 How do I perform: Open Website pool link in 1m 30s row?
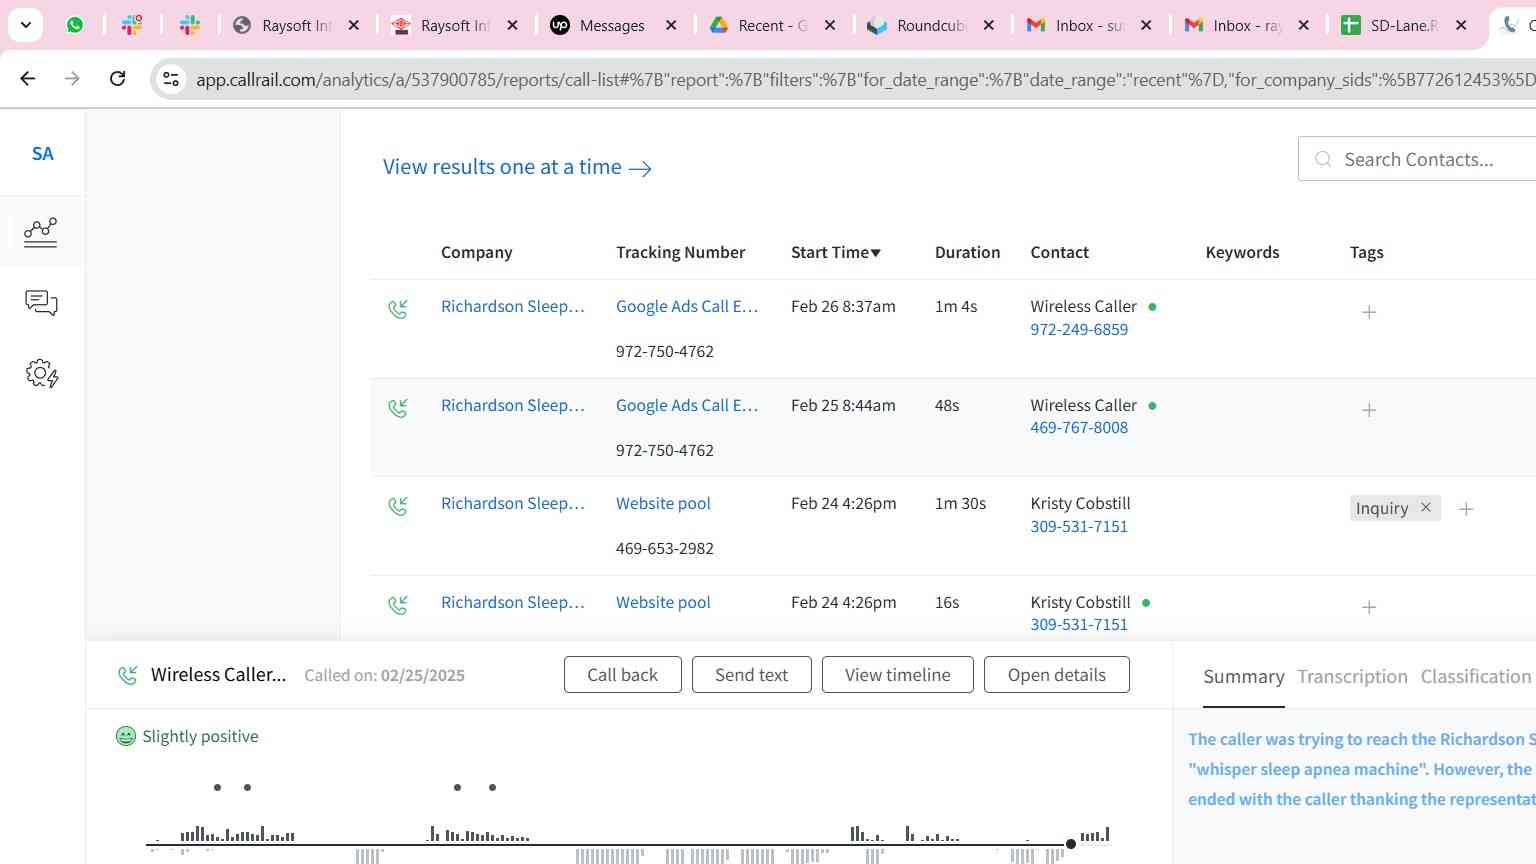pyautogui.click(x=663, y=503)
